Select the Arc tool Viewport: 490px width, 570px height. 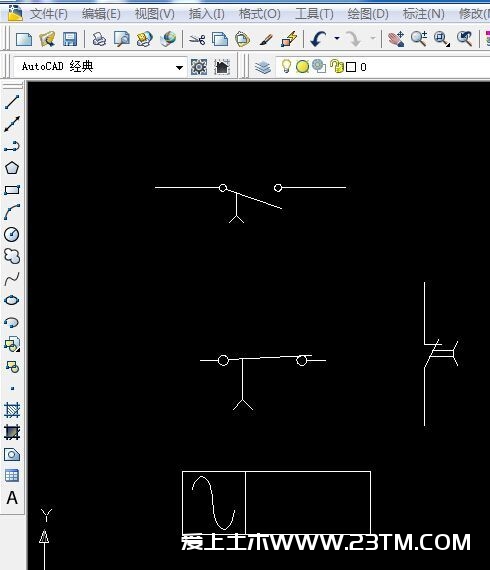(x=12, y=212)
